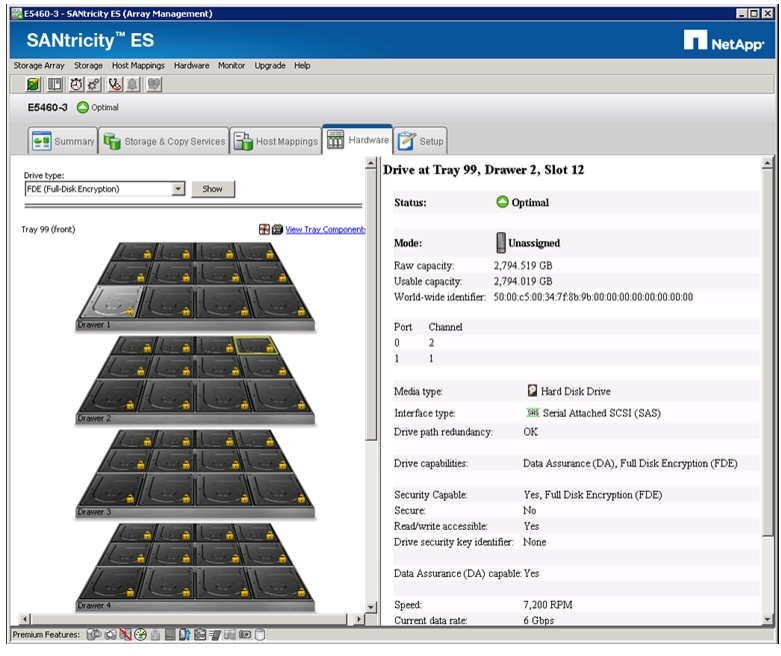Click the Drawer 3 label
The image size is (781, 656).
pos(94,512)
